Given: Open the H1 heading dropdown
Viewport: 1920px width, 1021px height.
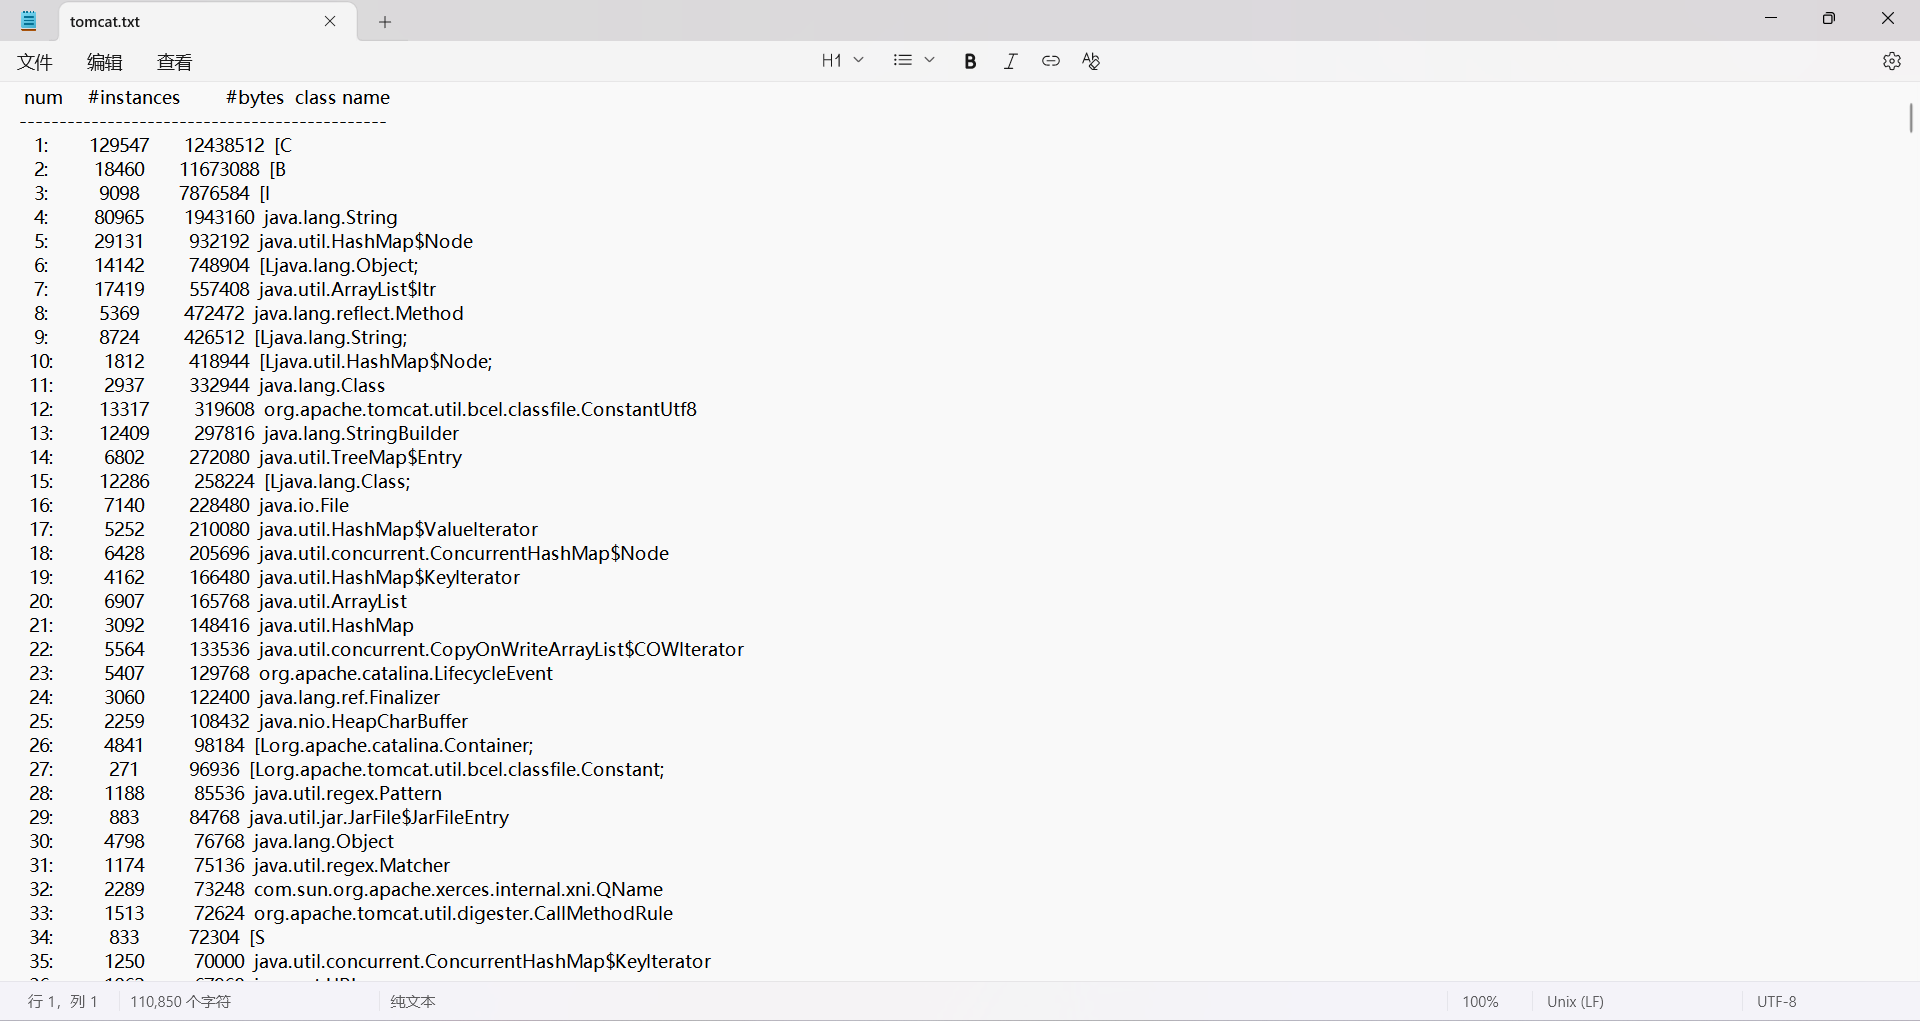Looking at the screenshot, I should [x=842, y=61].
